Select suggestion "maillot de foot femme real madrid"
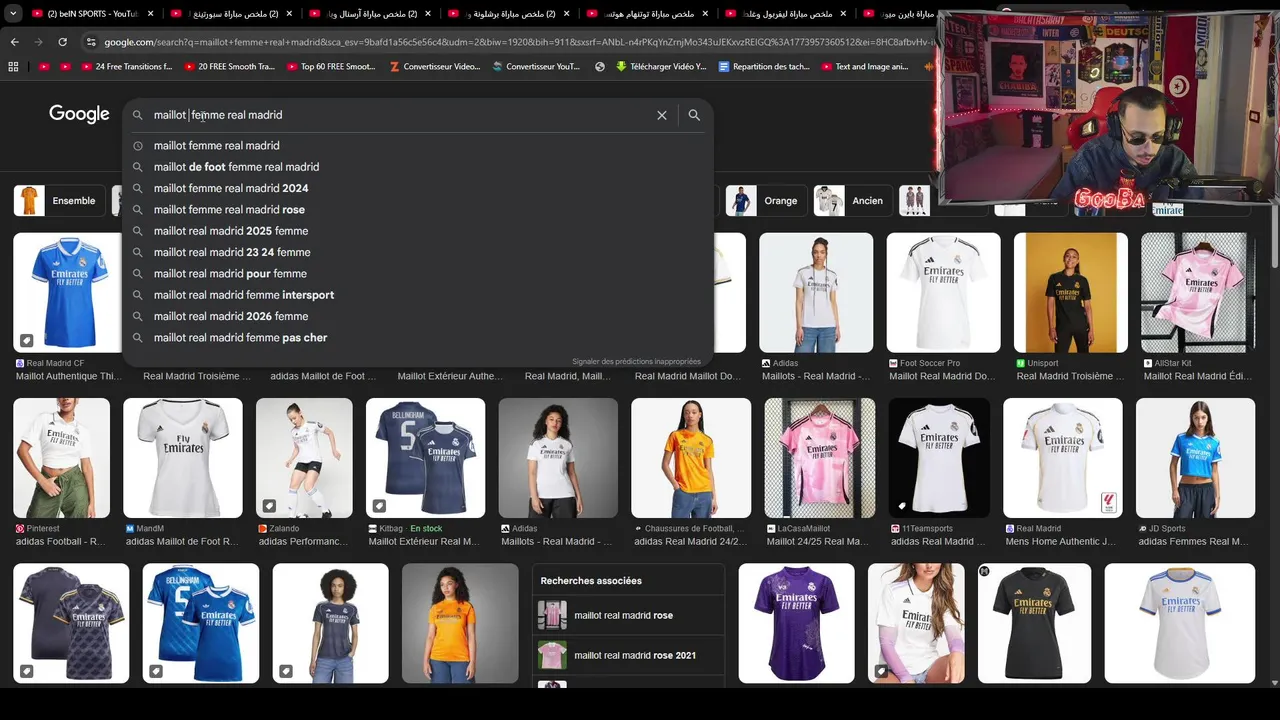 tap(418, 167)
